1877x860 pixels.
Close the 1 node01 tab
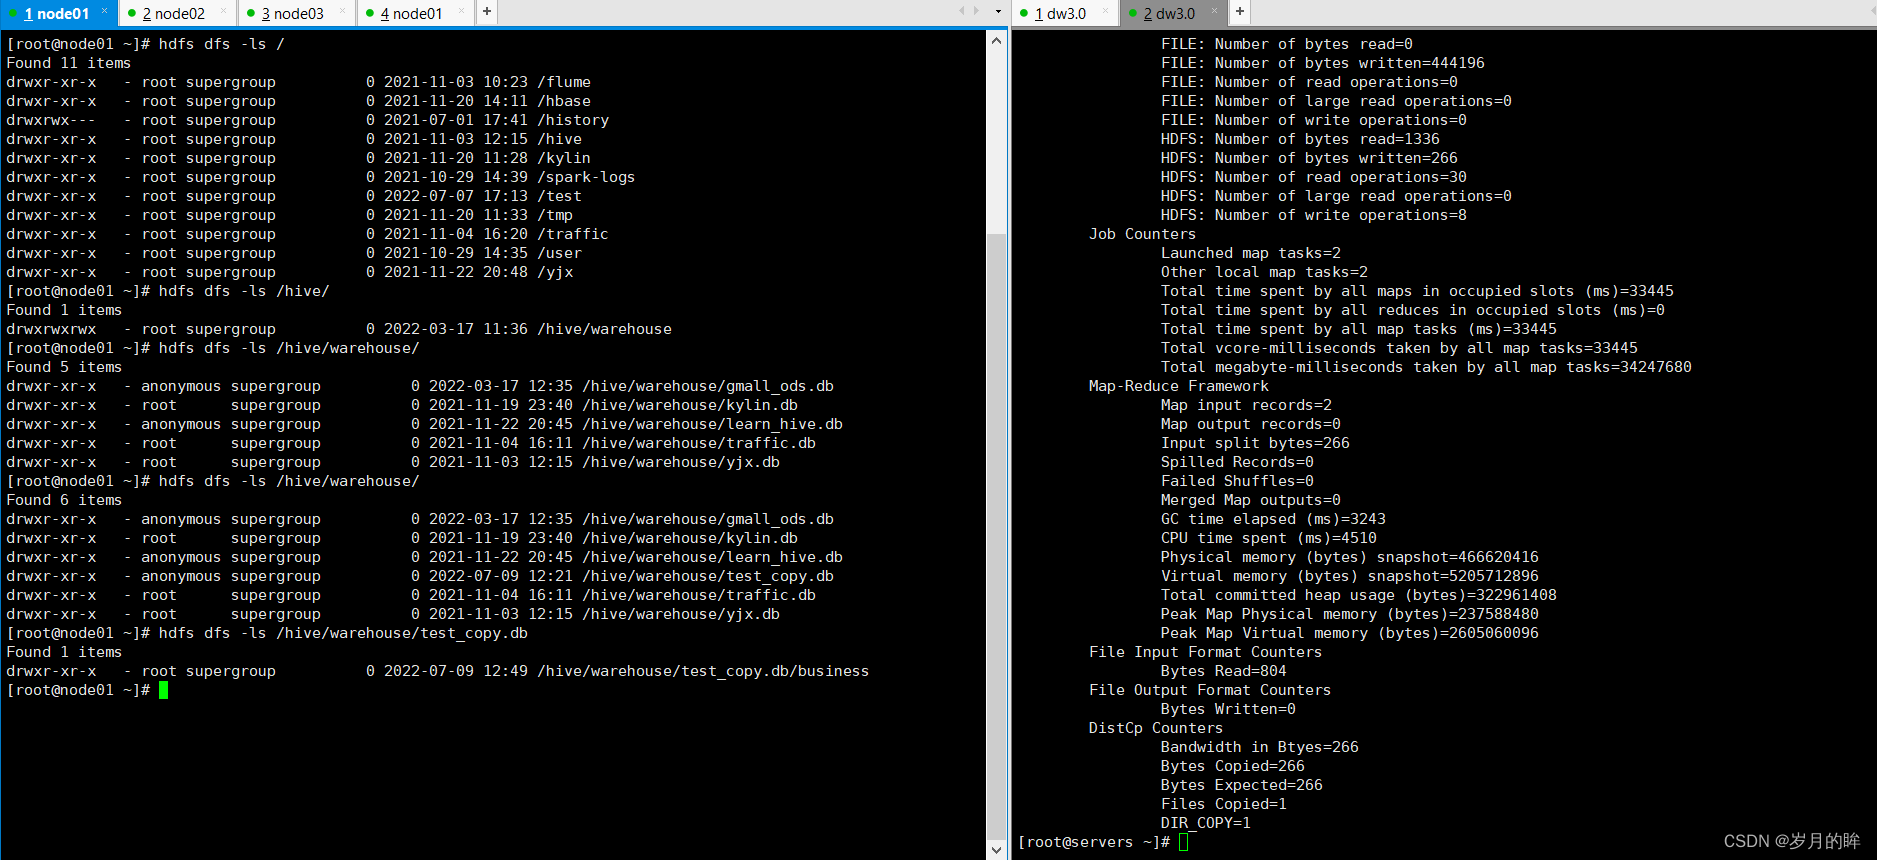pos(104,11)
